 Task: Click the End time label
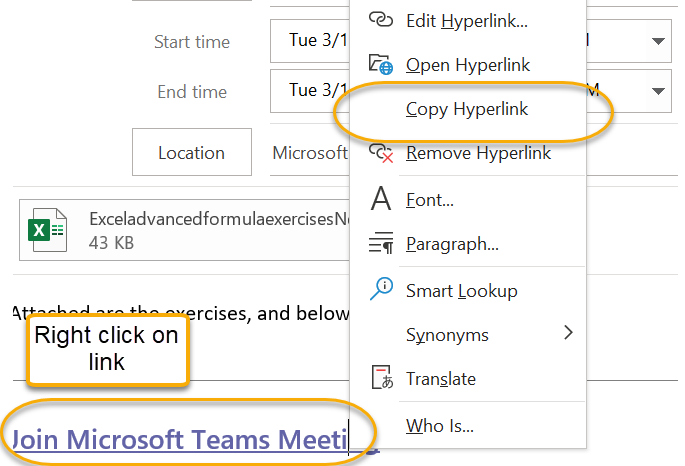tap(192, 92)
